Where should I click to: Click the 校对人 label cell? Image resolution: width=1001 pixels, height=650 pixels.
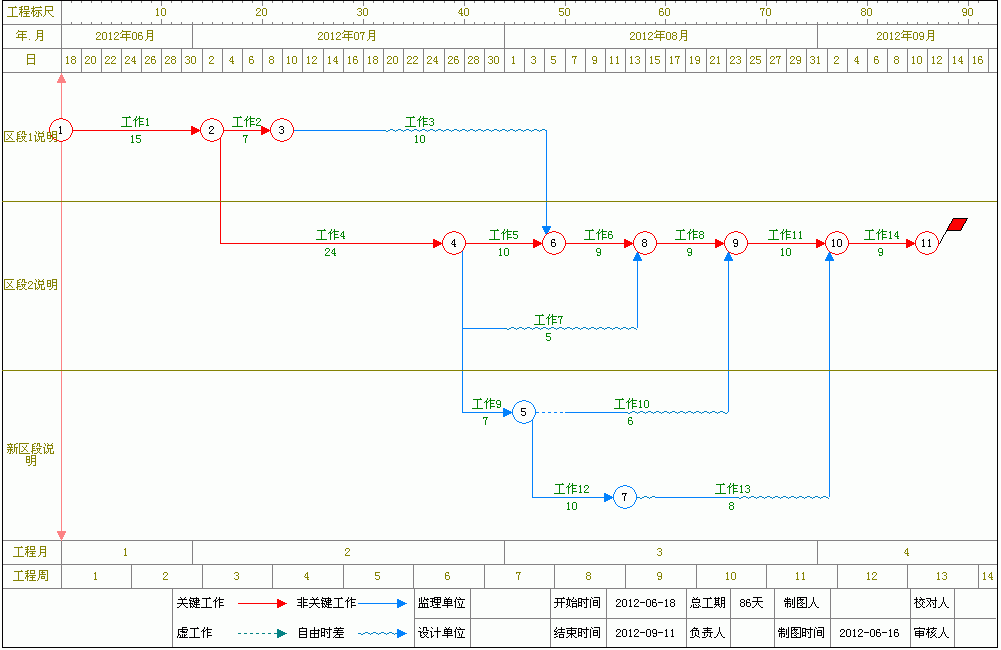931,603
